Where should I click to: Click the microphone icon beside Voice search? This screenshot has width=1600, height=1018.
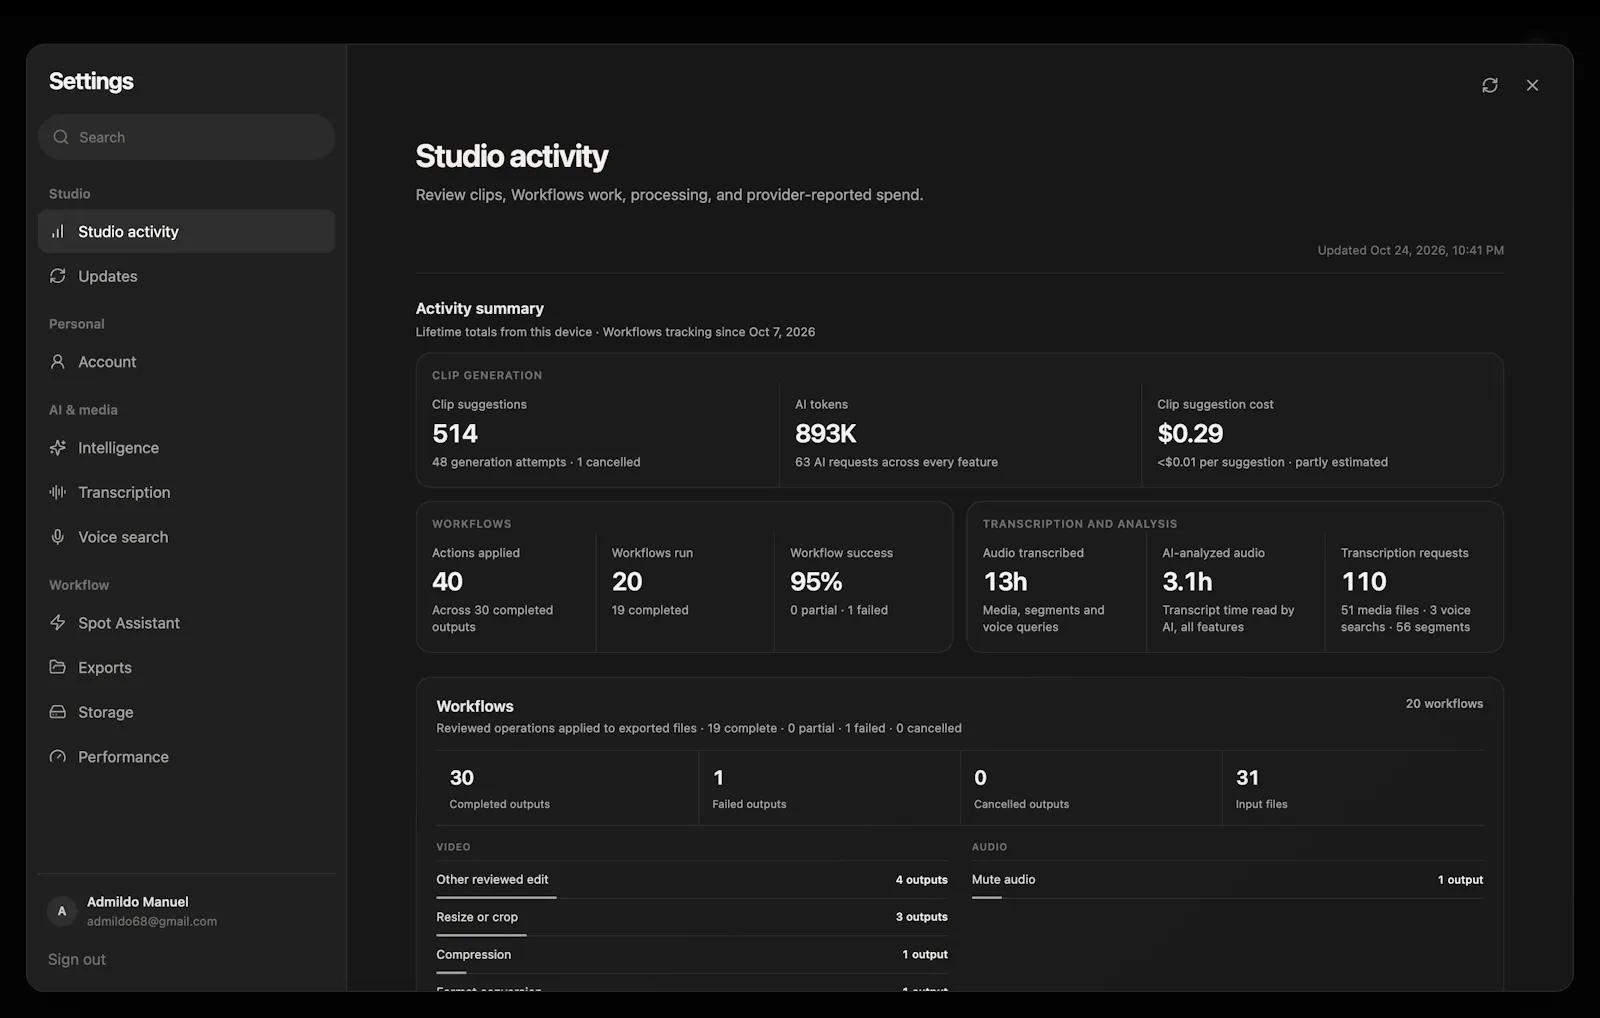point(58,537)
